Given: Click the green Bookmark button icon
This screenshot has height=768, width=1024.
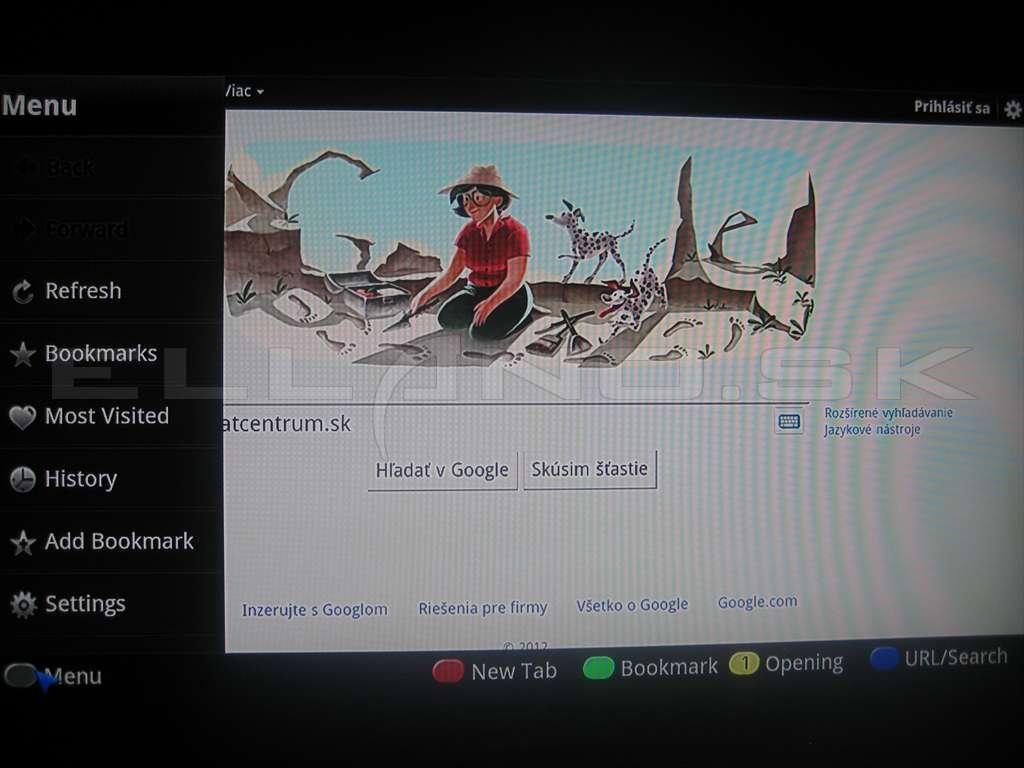Looking at the screenshot, I should (x=598, y=668).
